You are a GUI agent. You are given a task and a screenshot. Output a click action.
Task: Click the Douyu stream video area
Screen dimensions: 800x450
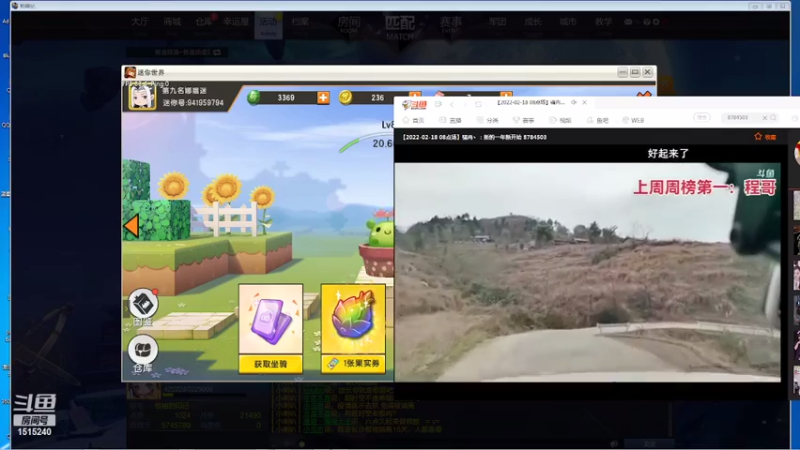[x=587, y=272]
